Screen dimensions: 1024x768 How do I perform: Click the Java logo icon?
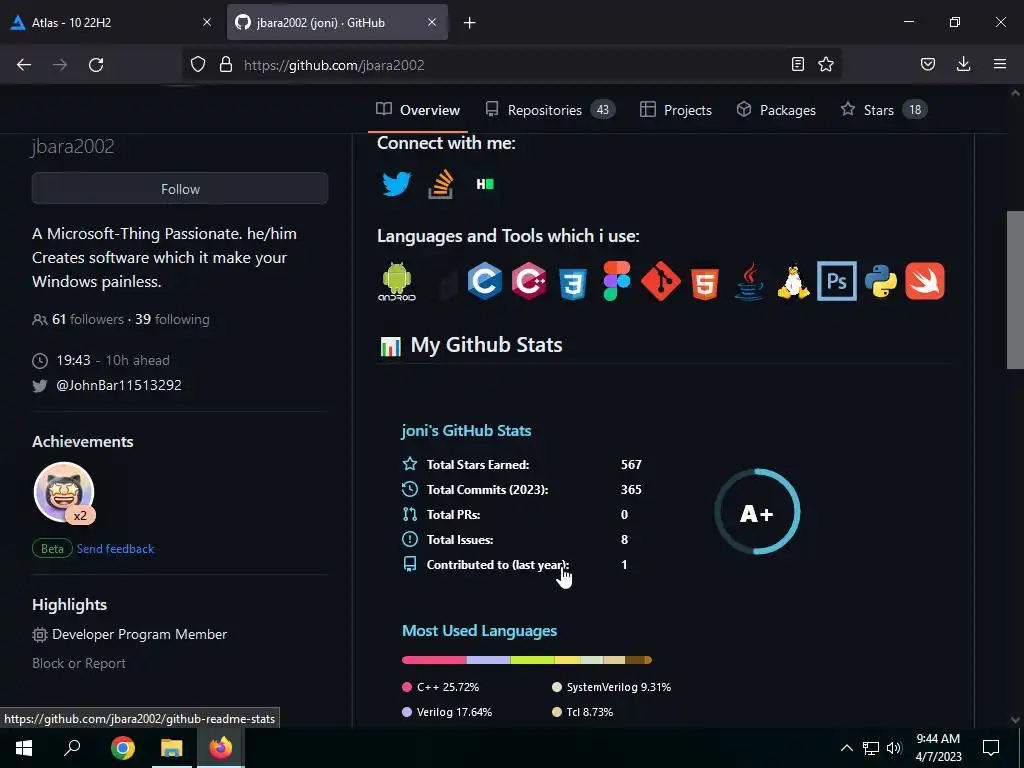click(x=749, y=281)
